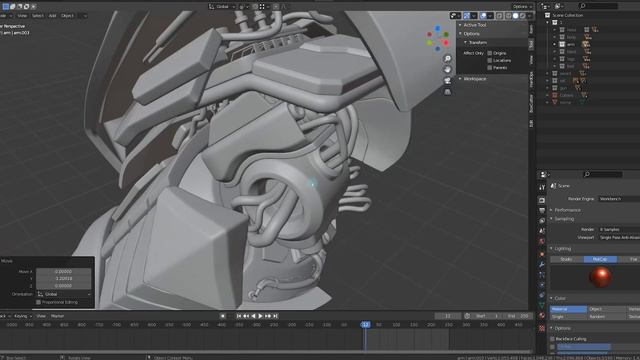The image size is (640, 360).
Task: Open the View Layer properties tab icon
Action: click(542, 221)
